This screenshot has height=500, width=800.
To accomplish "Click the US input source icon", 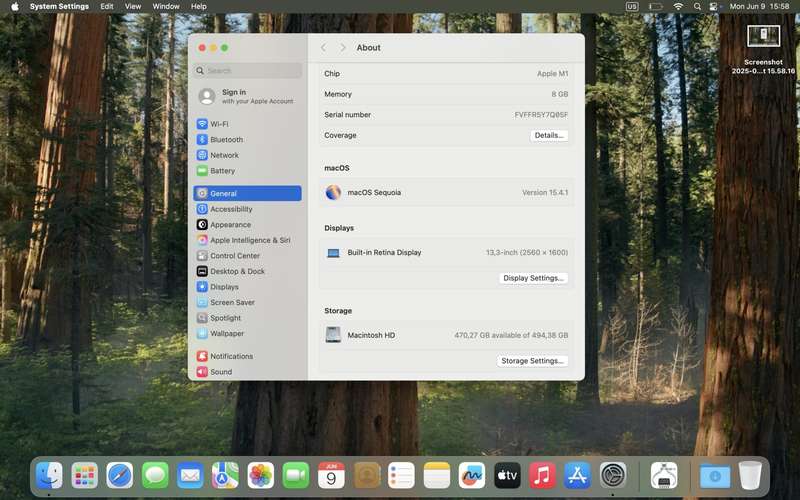I will [x=632, y=7].
